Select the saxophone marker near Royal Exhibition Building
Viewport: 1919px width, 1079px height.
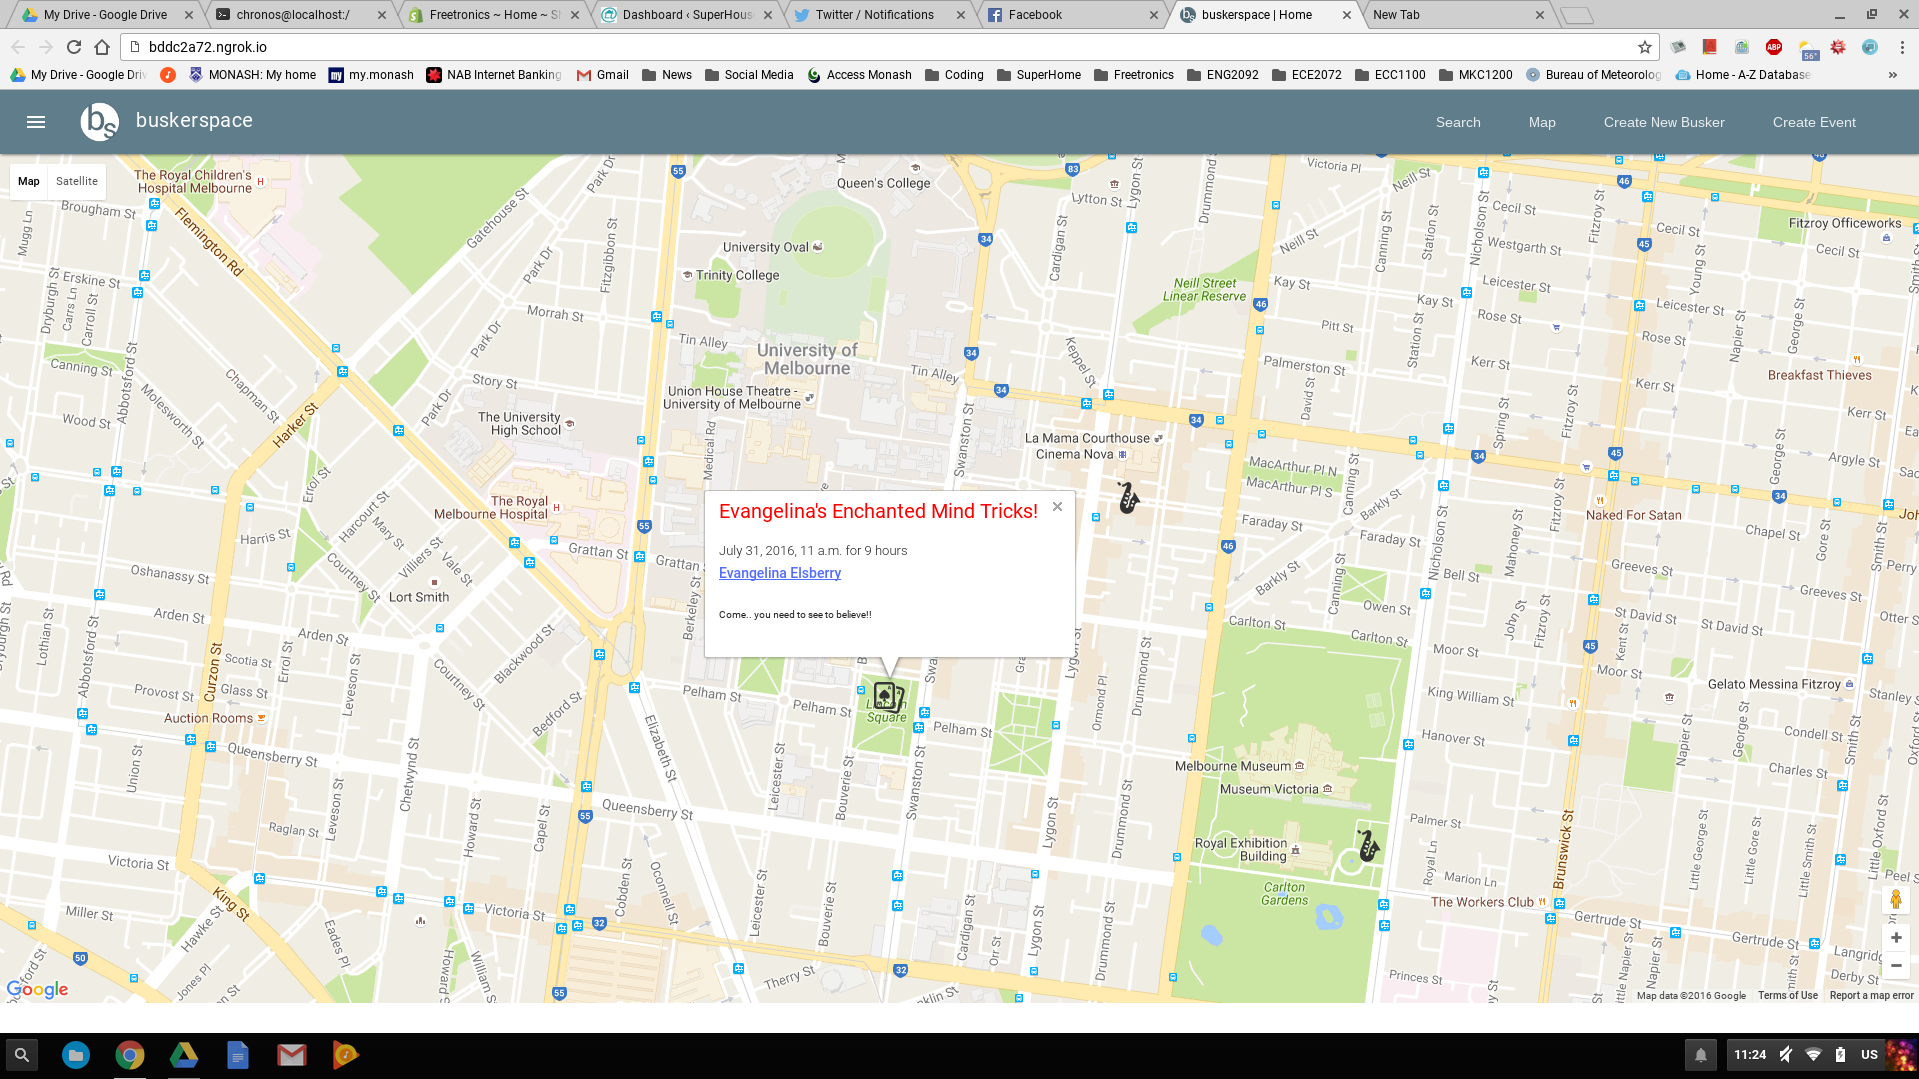[1368, 845]
